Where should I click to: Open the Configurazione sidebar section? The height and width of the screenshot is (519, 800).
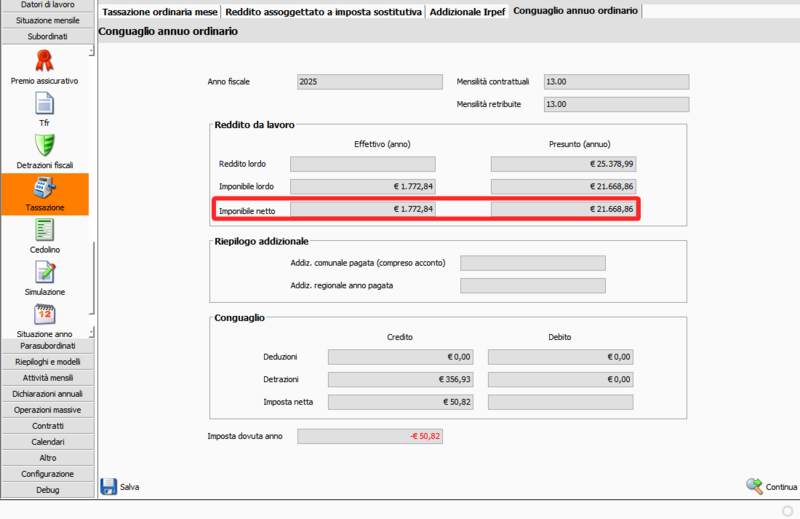point(47,474)
